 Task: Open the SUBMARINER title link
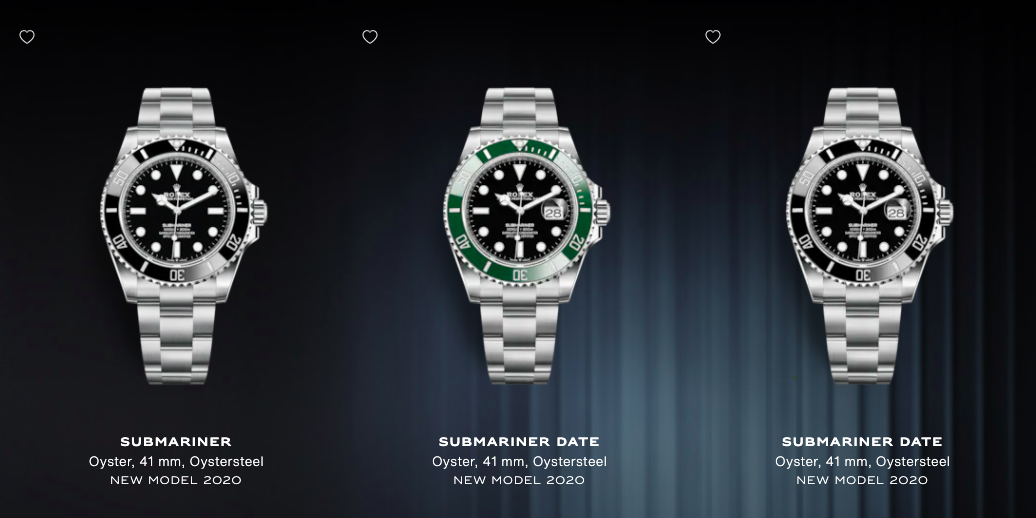tap(176, 441)
